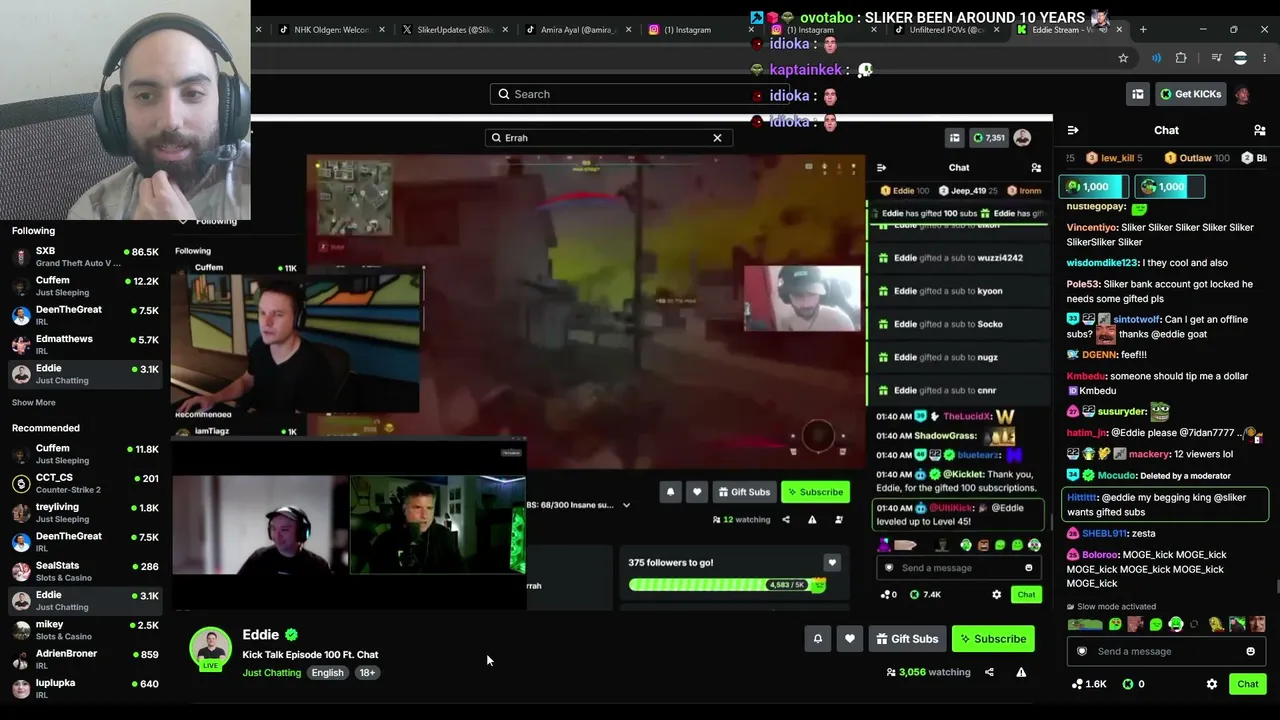Viewport: 1280px width, 720px height.
Task: Click the layout icon beside Get KICKs
Action: [x=1138, y=94]
